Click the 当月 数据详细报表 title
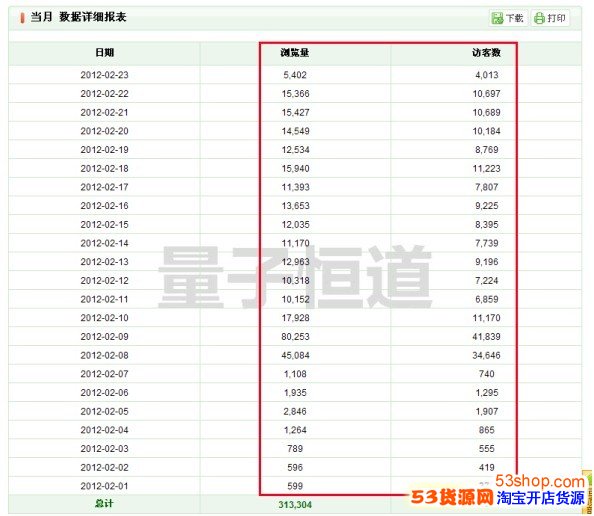The image size is (594, 516). pyautogui.click(x=78, y=17)
